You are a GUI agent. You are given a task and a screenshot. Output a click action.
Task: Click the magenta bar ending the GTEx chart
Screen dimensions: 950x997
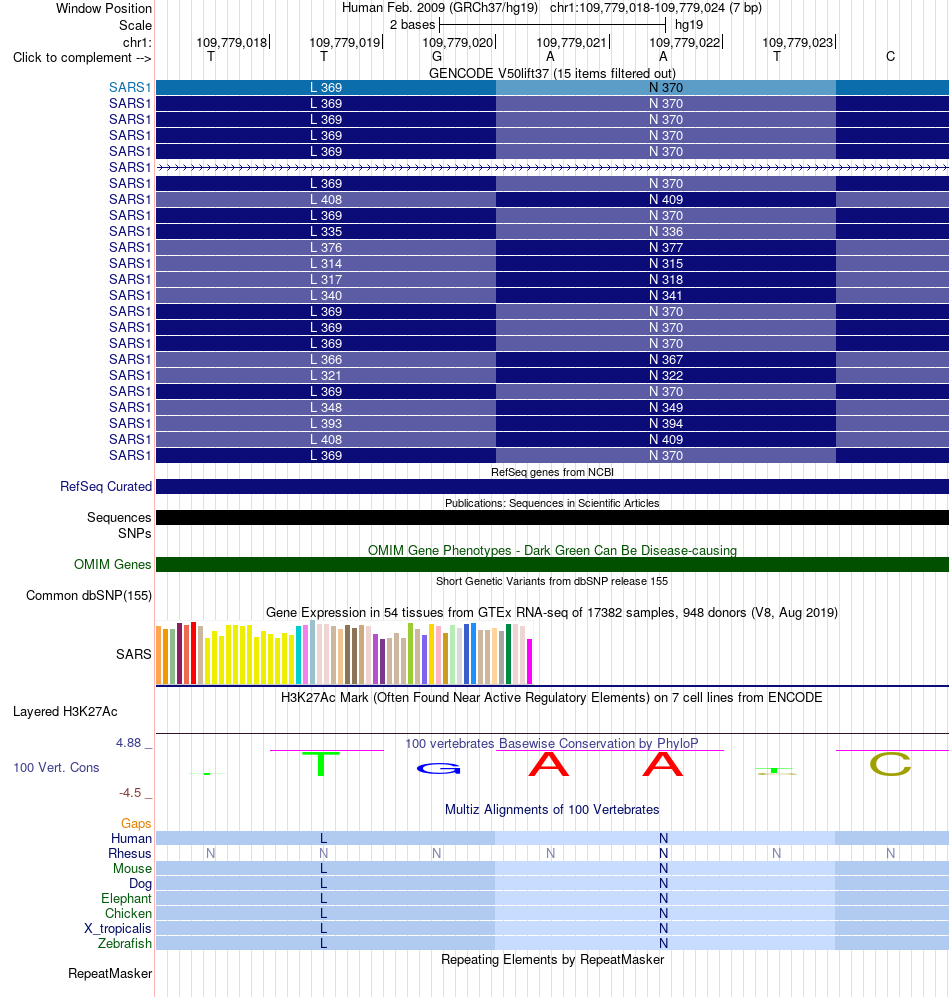(529, 662)
